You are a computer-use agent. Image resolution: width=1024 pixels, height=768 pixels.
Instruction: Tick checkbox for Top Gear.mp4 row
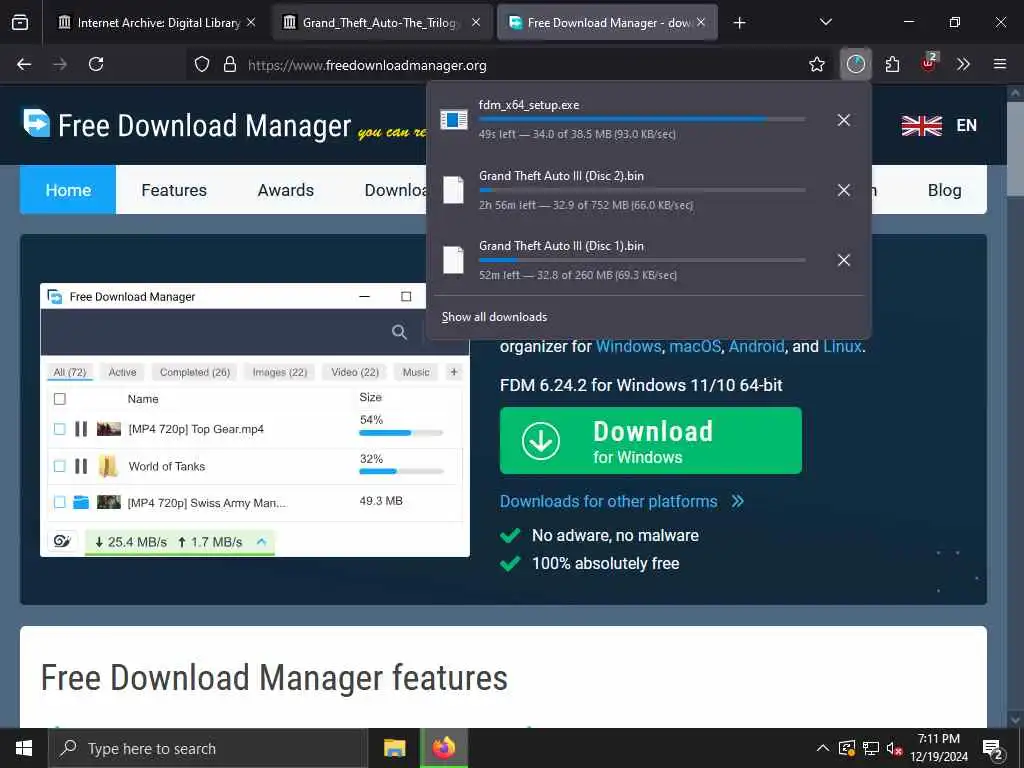[59, 429]
